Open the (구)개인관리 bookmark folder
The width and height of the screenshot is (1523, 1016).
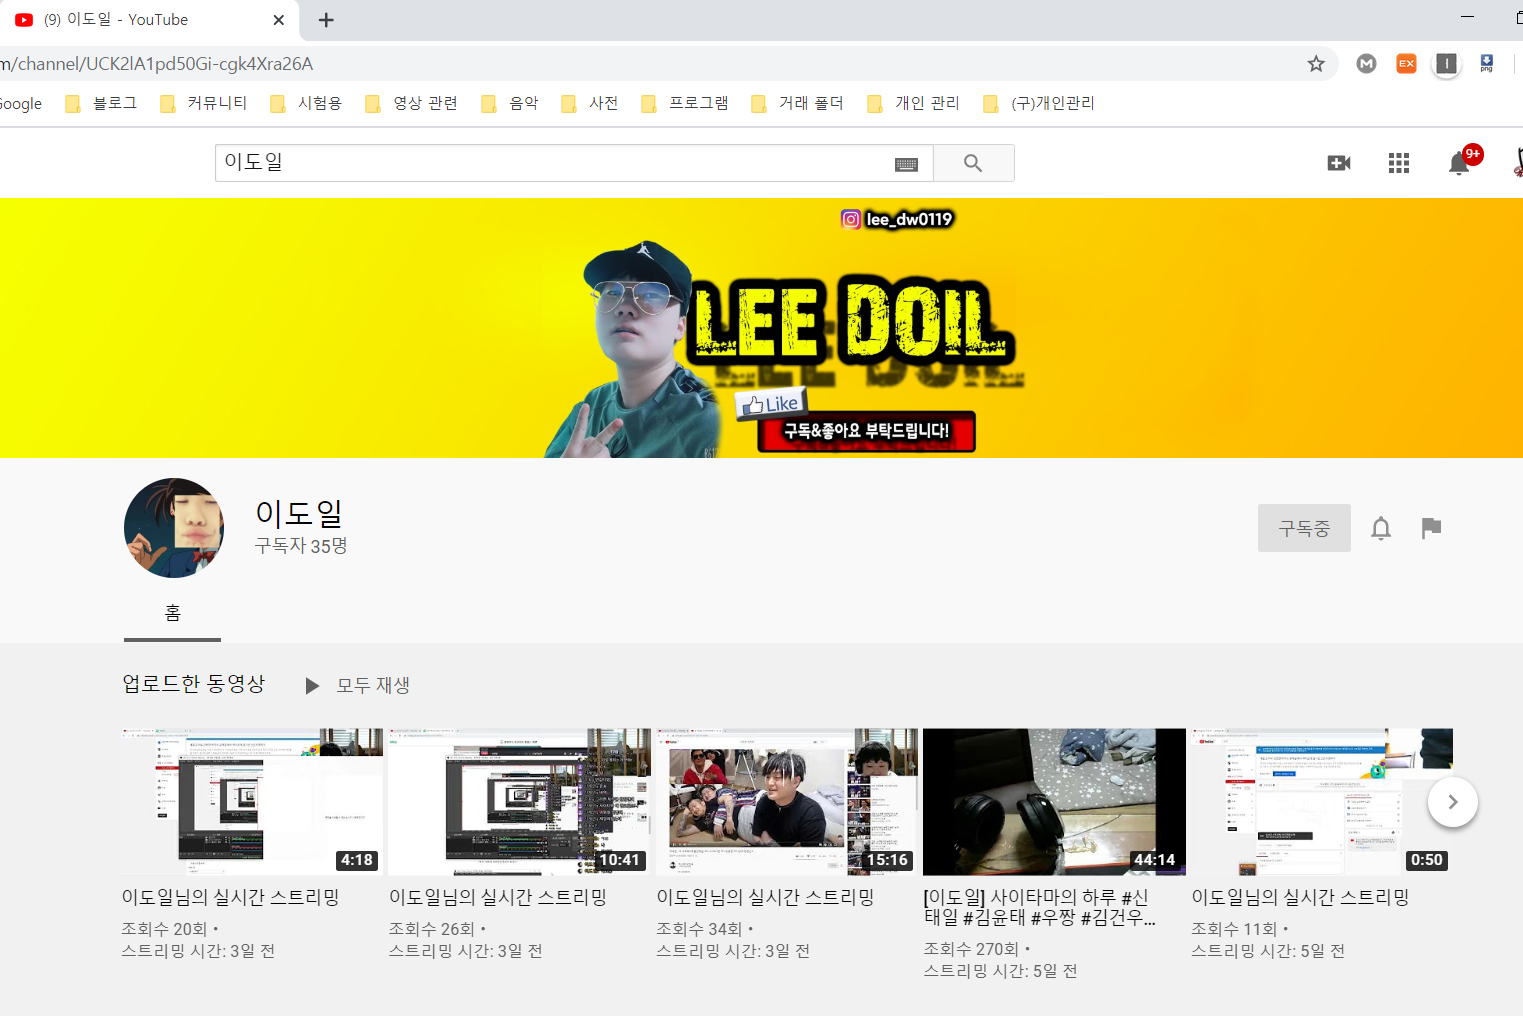pos(1039,103)
